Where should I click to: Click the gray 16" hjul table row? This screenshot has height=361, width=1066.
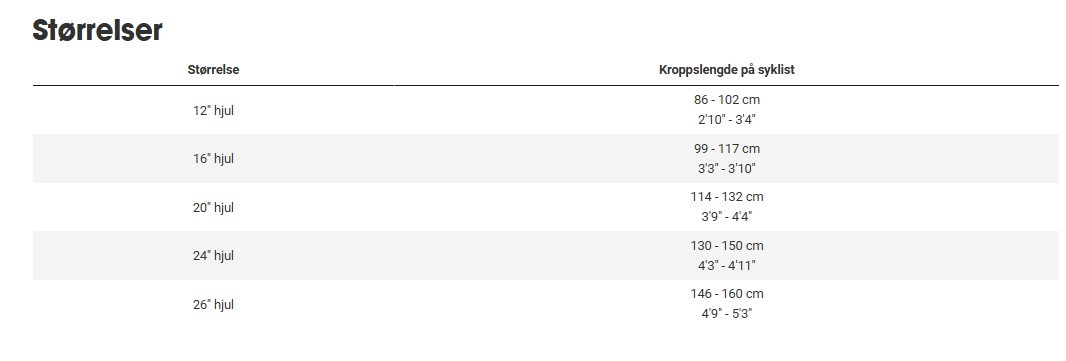click(x=546, y=158)
